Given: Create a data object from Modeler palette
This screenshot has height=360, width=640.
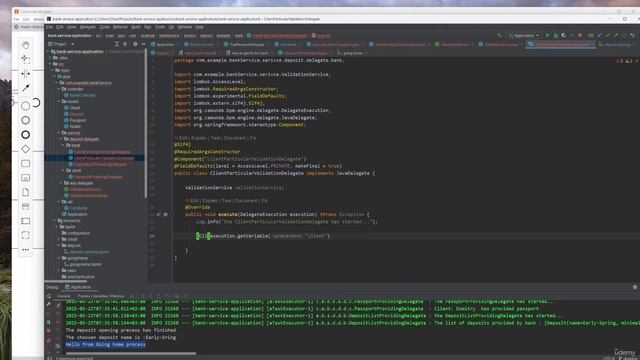Looking at the screenshot, I should point(26,192).
